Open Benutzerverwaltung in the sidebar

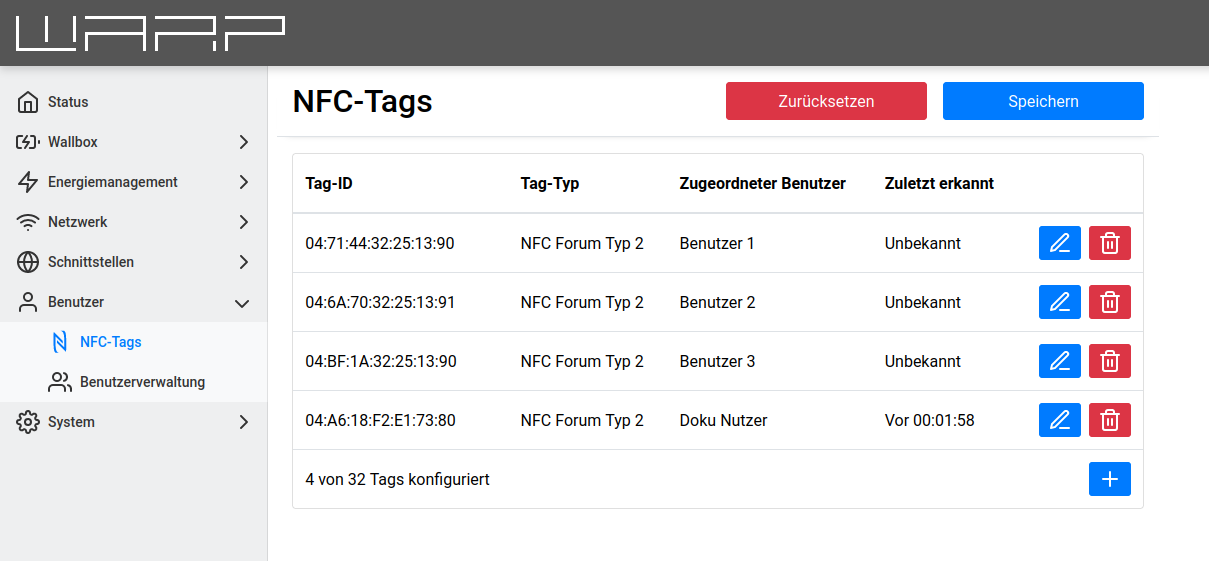pos(142,382)
